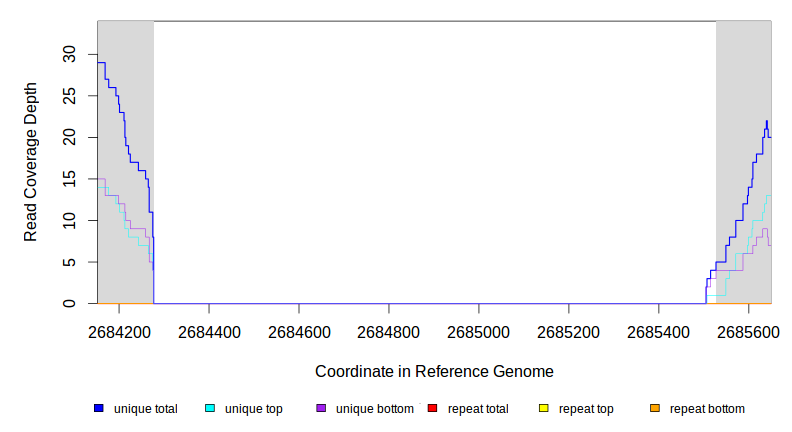Viewport: 792px width, 432px height.
Task: Select the "unique total" legend label
Action: tap(145, 409)
